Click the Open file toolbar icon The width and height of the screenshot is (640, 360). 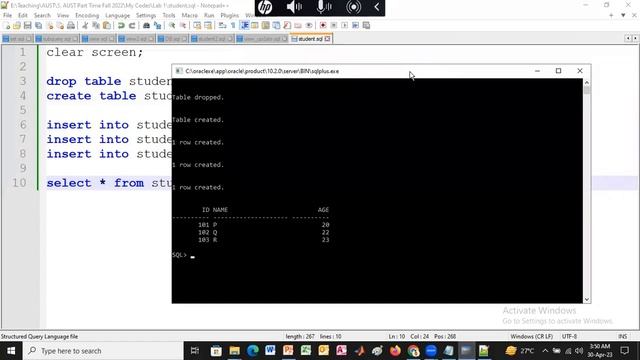click(17, 25)
